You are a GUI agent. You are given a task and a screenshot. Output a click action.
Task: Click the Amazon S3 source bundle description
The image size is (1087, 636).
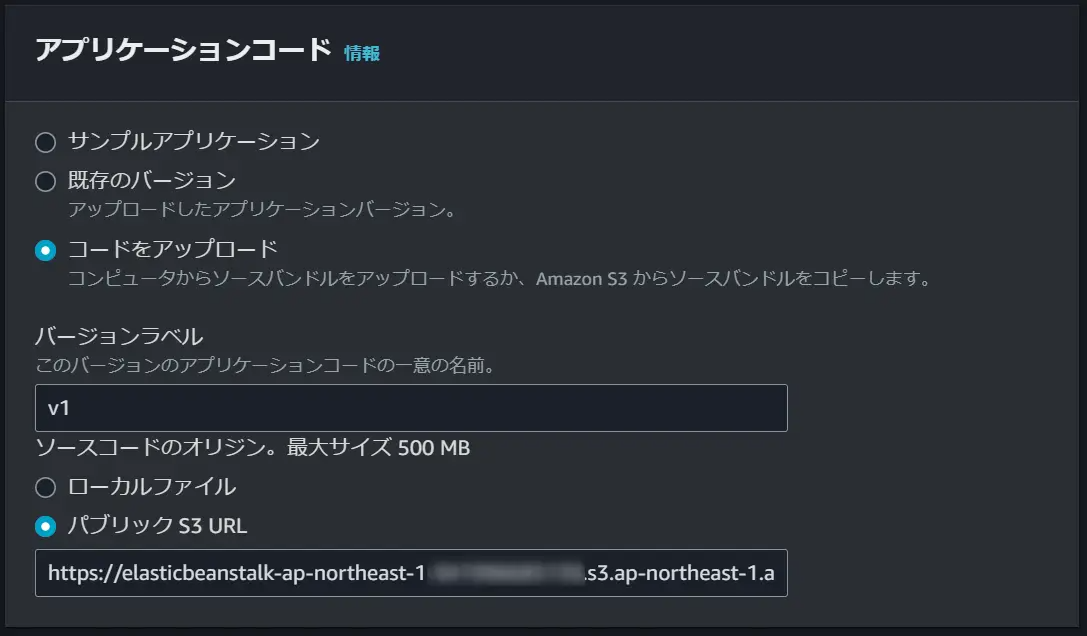pyautogui.click(x=501, y=279)
